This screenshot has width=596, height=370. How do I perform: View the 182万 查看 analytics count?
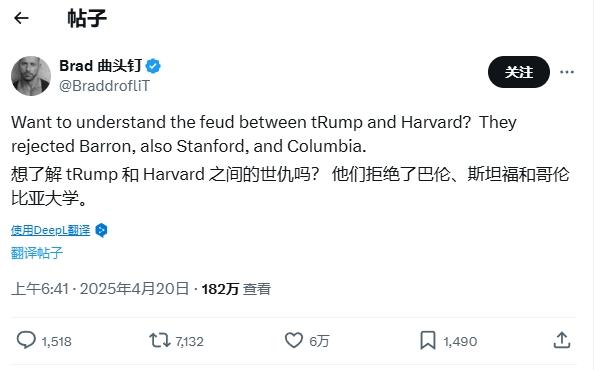(x=236, y=289)
